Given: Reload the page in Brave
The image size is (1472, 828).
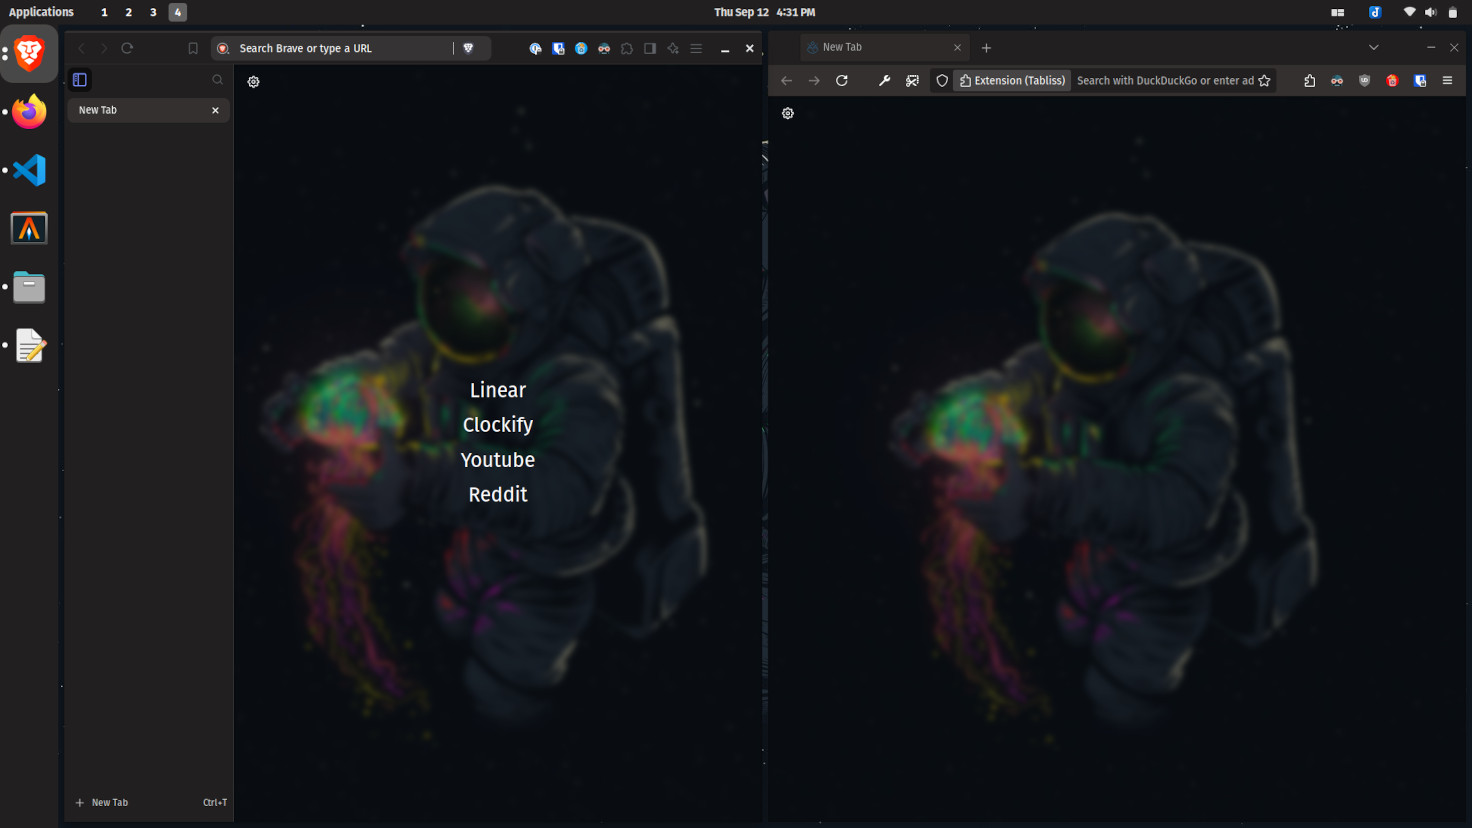Looking at the screenshot, I should [127, 48].
